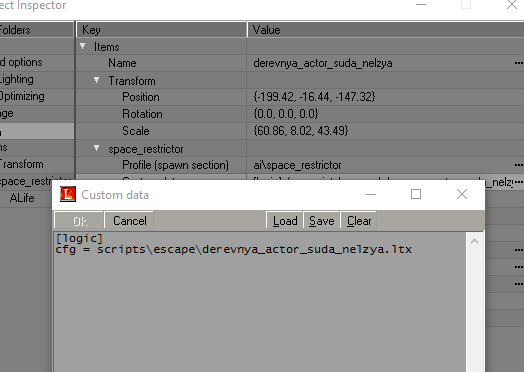Click the Clear button
Image resolution: width=524 pixels, height=372 pixels.
click(359, 221)
